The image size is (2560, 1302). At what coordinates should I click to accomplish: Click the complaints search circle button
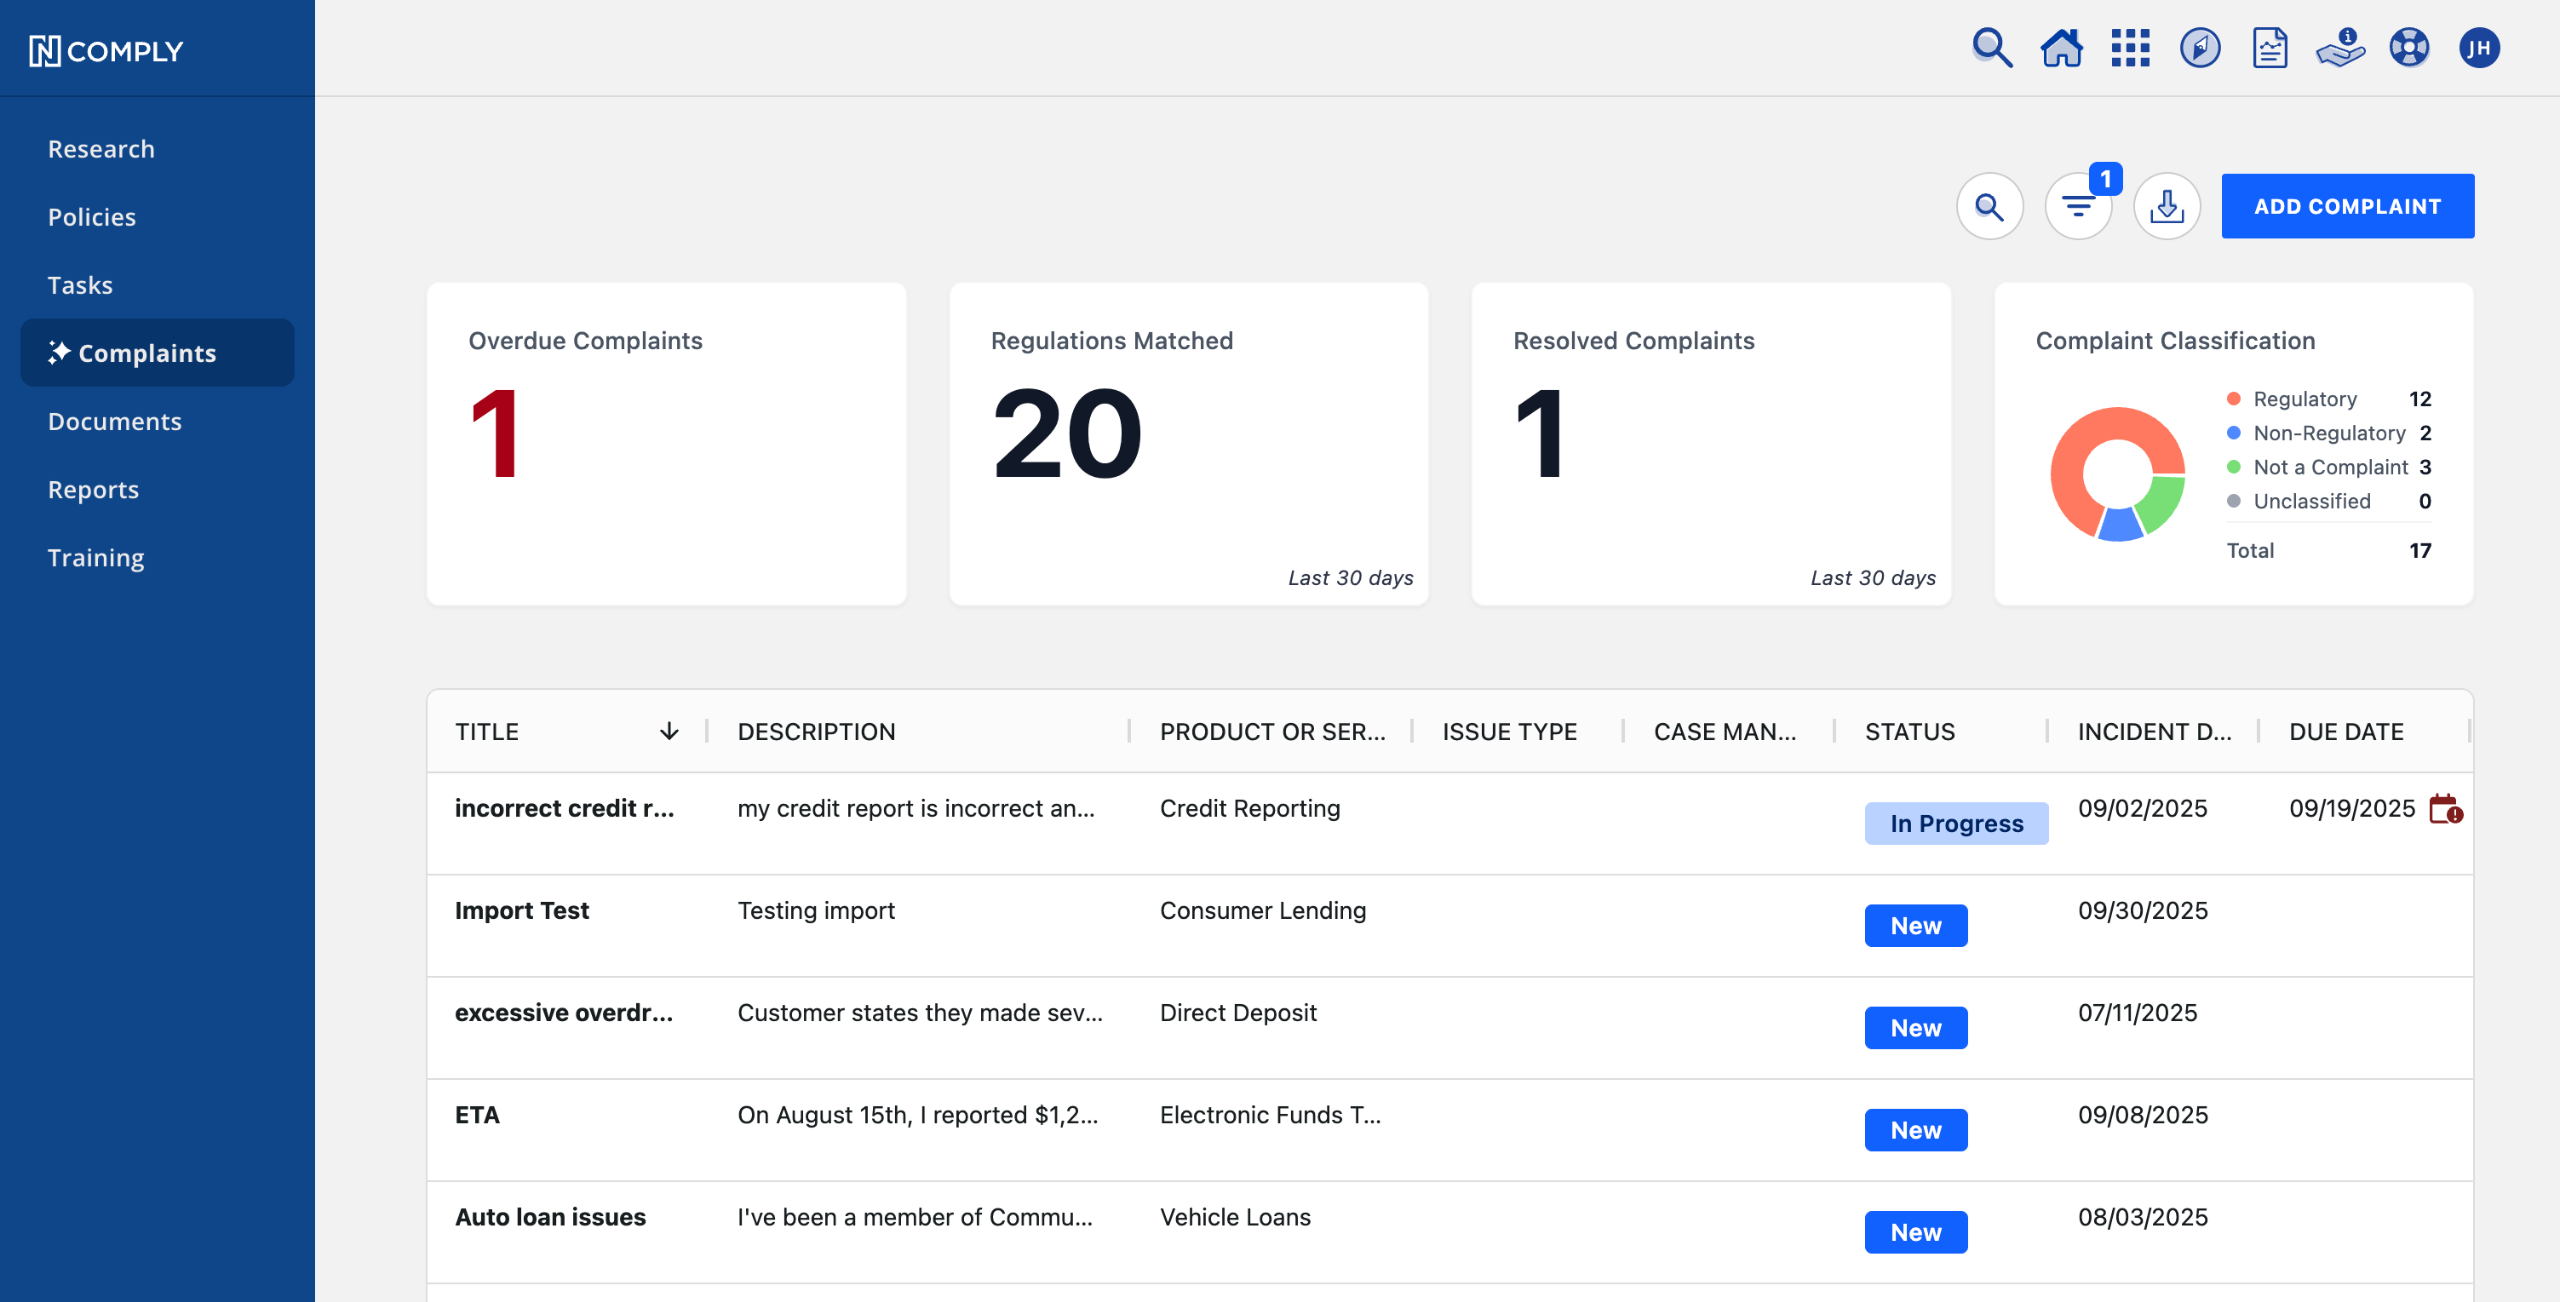(x=1990, y=207)
